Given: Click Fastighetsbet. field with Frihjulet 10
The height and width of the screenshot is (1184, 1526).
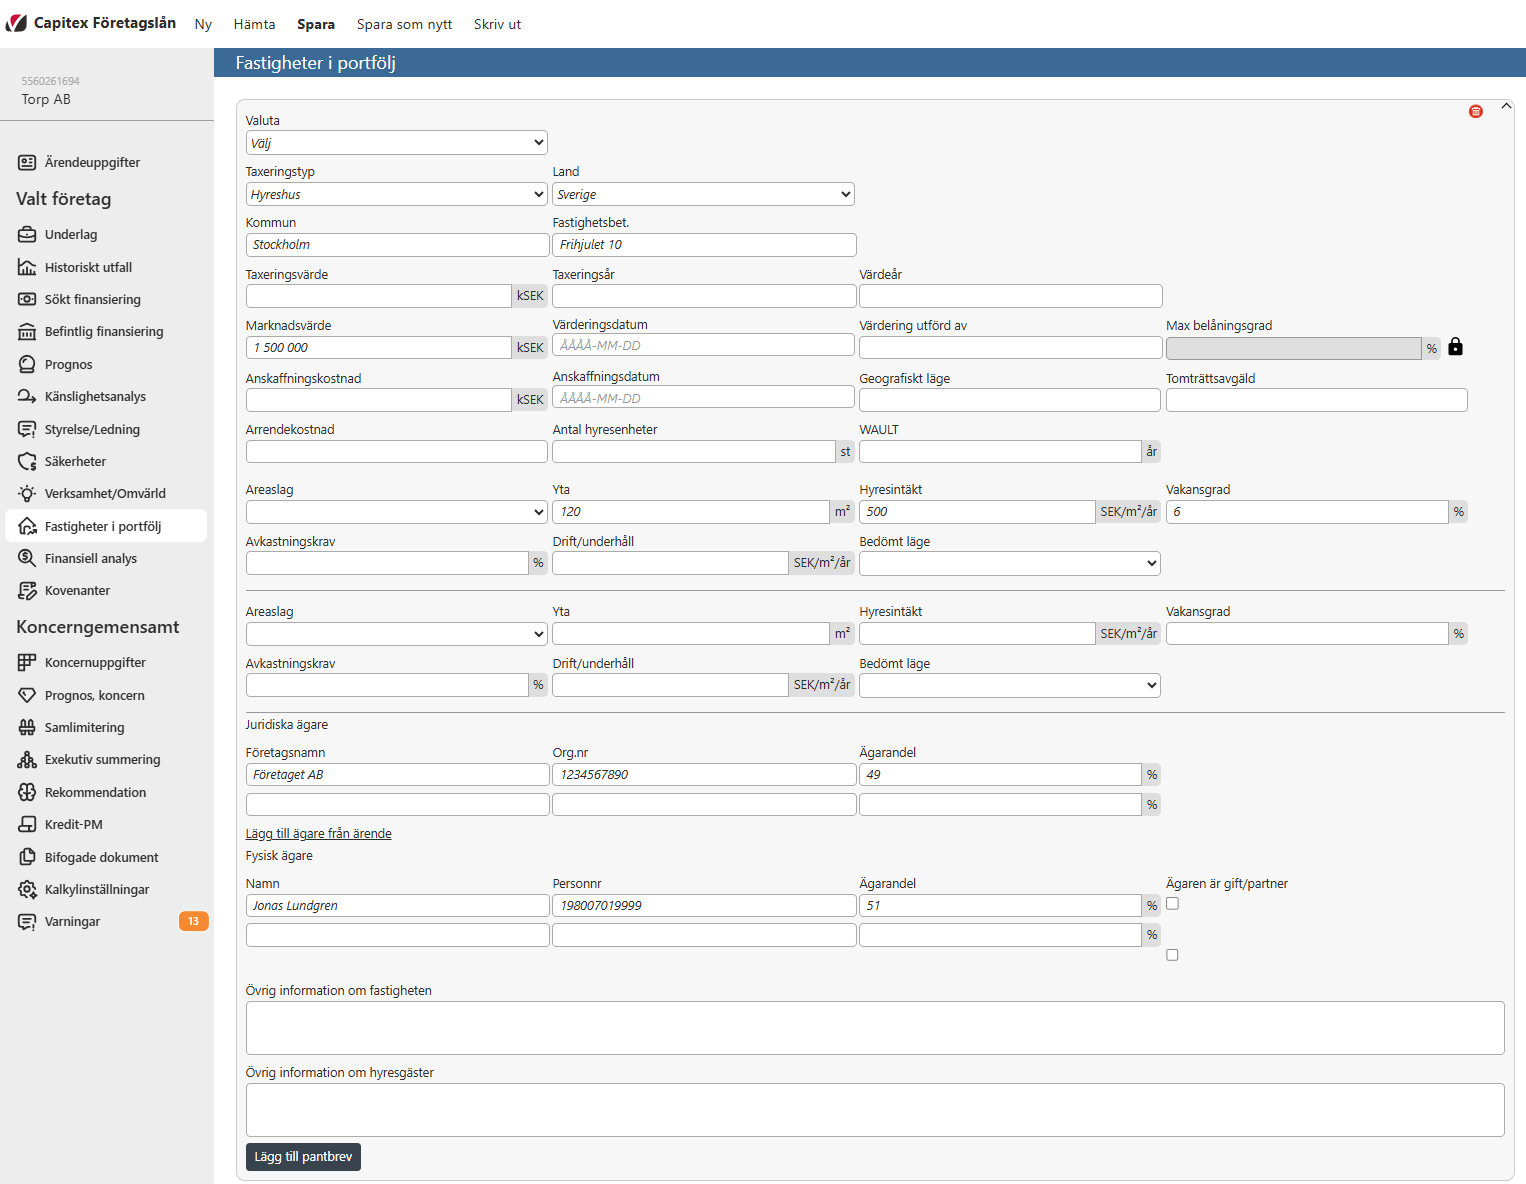Looking at the screenshot, I should (x=704, y=244).
